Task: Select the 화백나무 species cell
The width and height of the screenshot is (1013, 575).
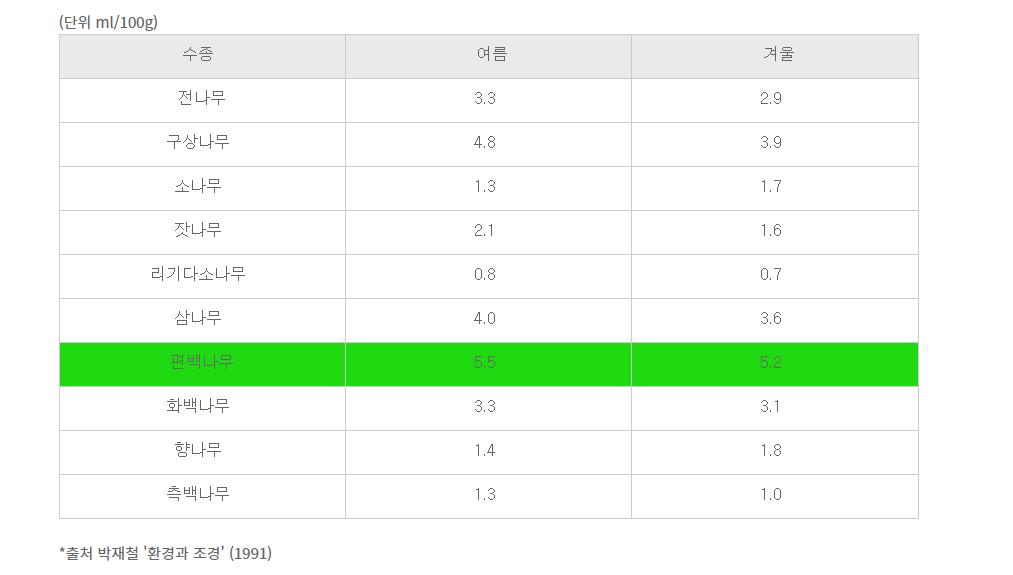Action: point(202,408)
